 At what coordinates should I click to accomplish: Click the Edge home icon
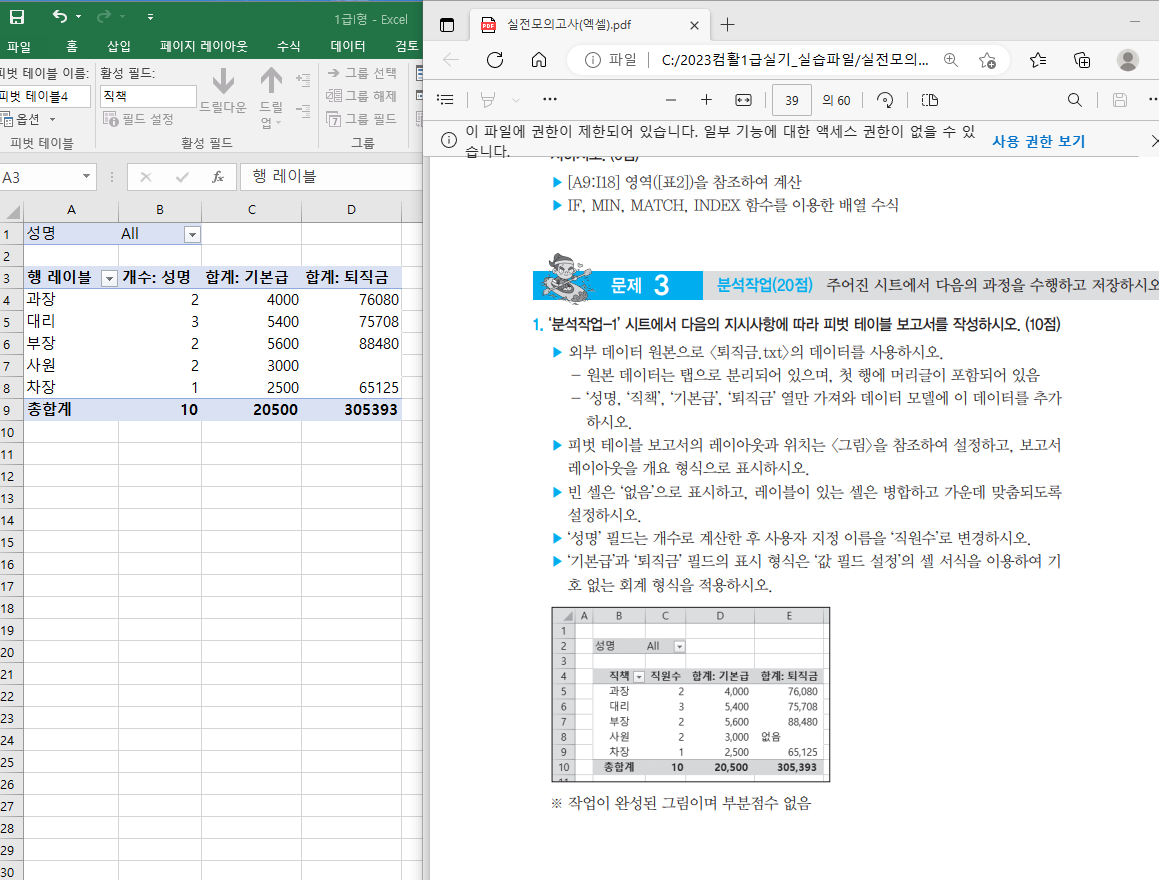(x=538, y=60)
